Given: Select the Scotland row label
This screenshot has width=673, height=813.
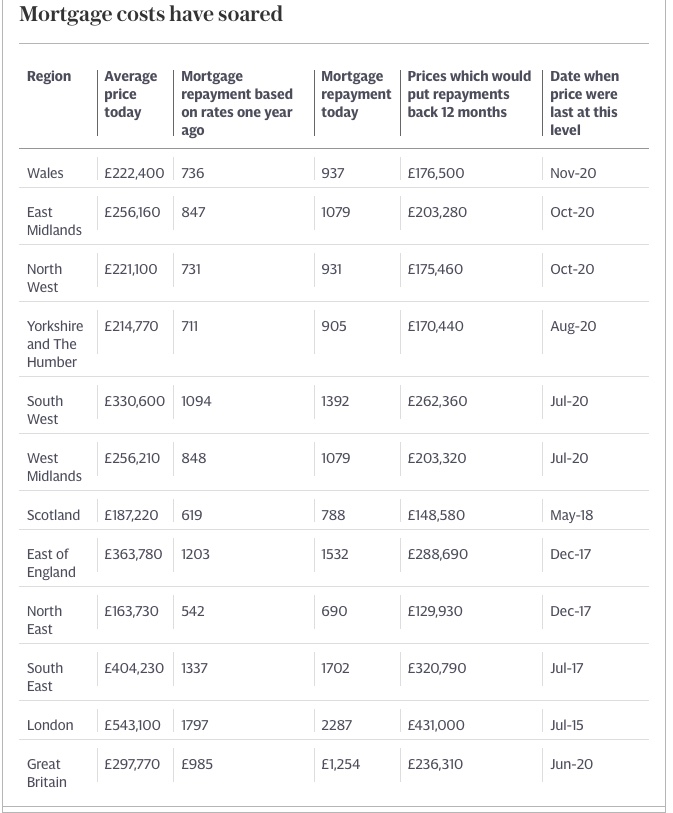Looking at the screenshot, I should tap(53, 515).
